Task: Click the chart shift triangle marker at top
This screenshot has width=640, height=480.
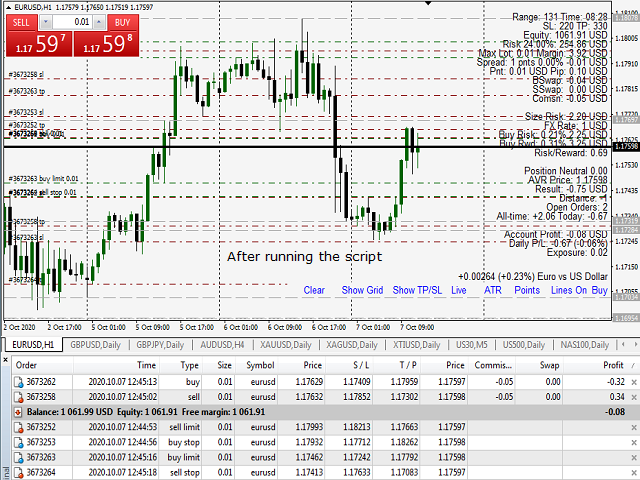Action: click(428, 3)
